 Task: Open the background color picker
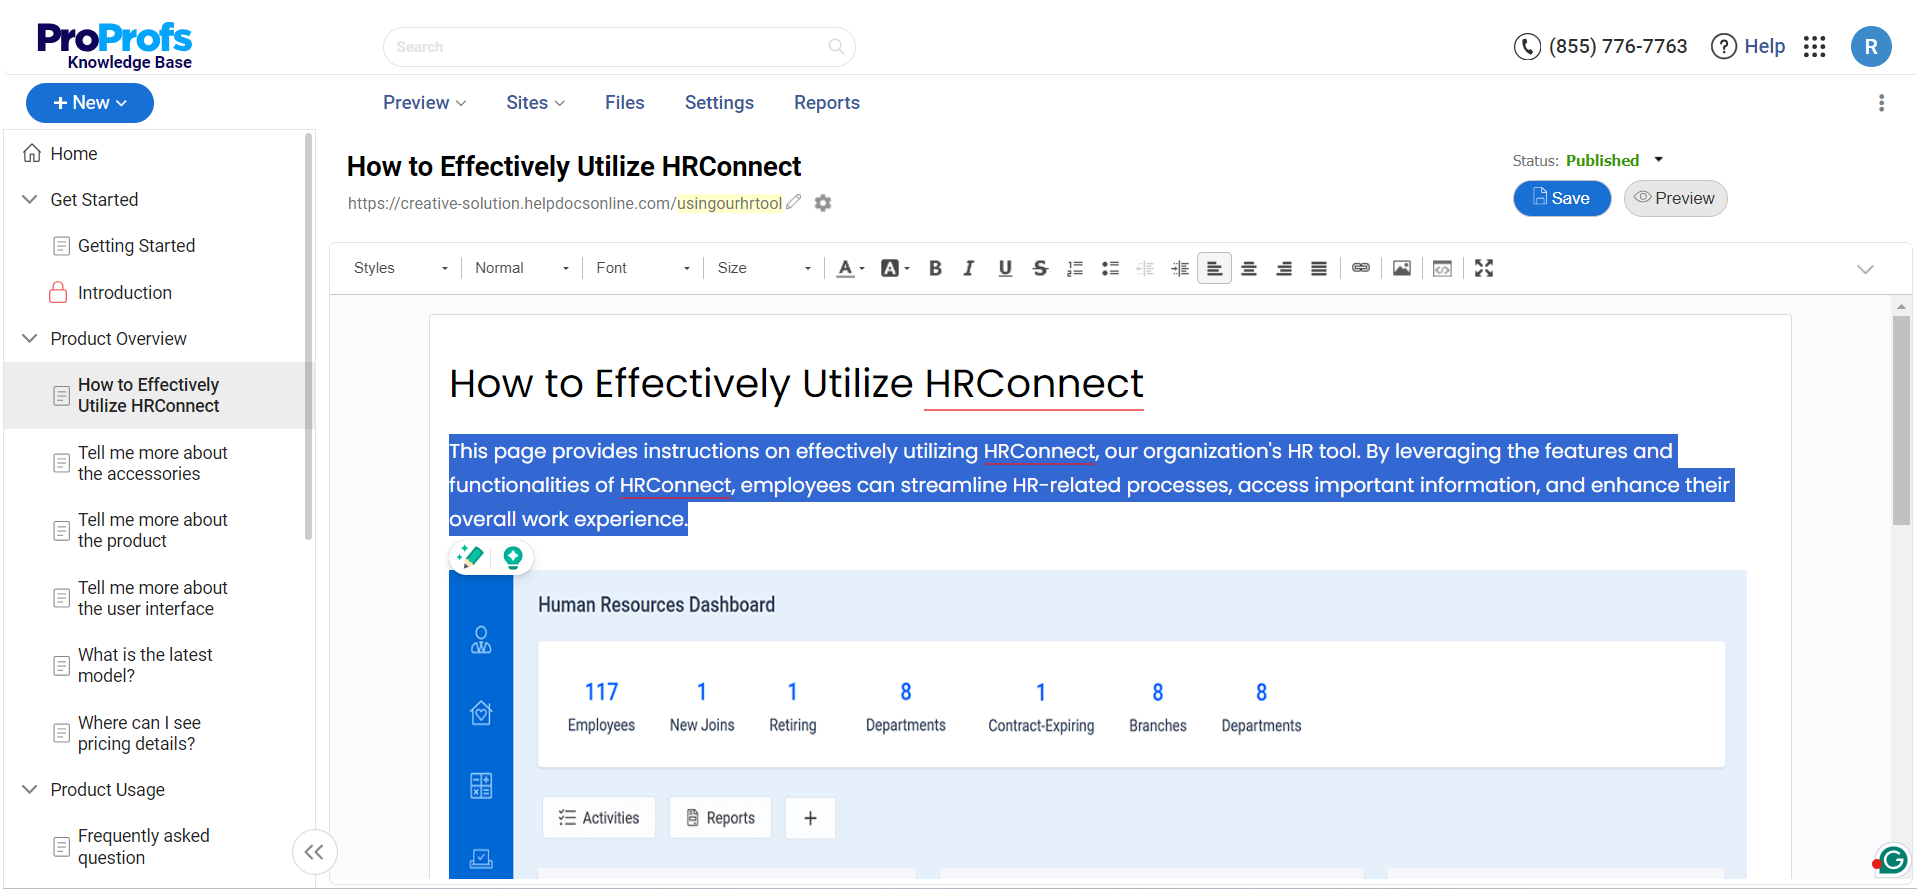(894, 268)
